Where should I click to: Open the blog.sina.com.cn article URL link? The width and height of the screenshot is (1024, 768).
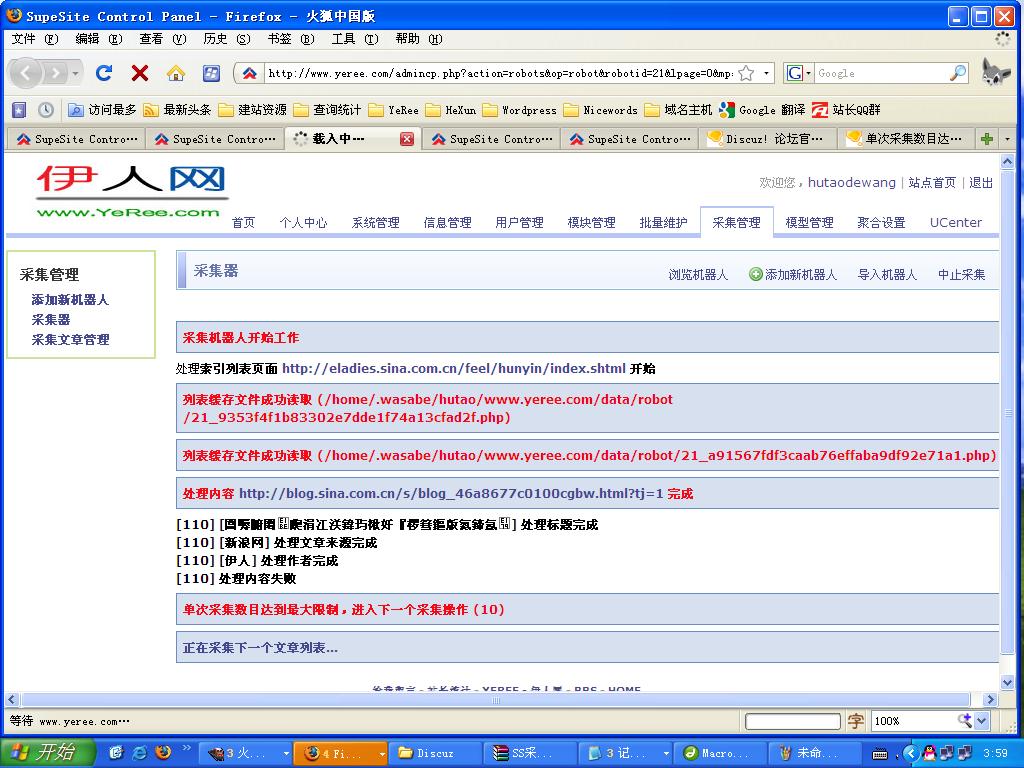pos(451,493)
